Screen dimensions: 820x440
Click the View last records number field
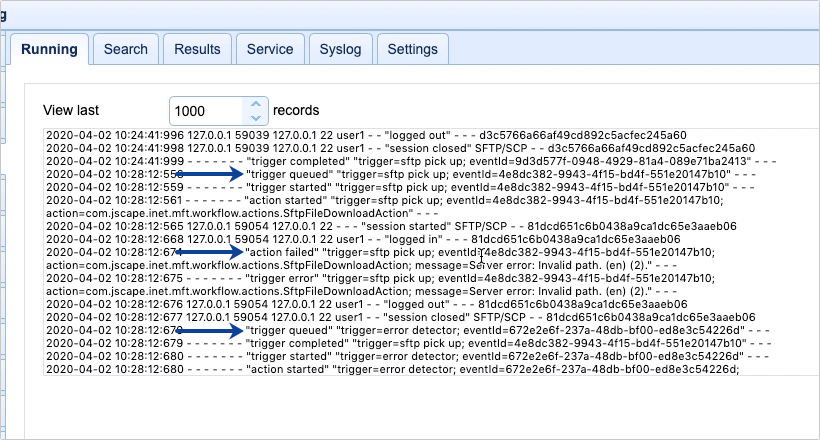tap(206, 110)
